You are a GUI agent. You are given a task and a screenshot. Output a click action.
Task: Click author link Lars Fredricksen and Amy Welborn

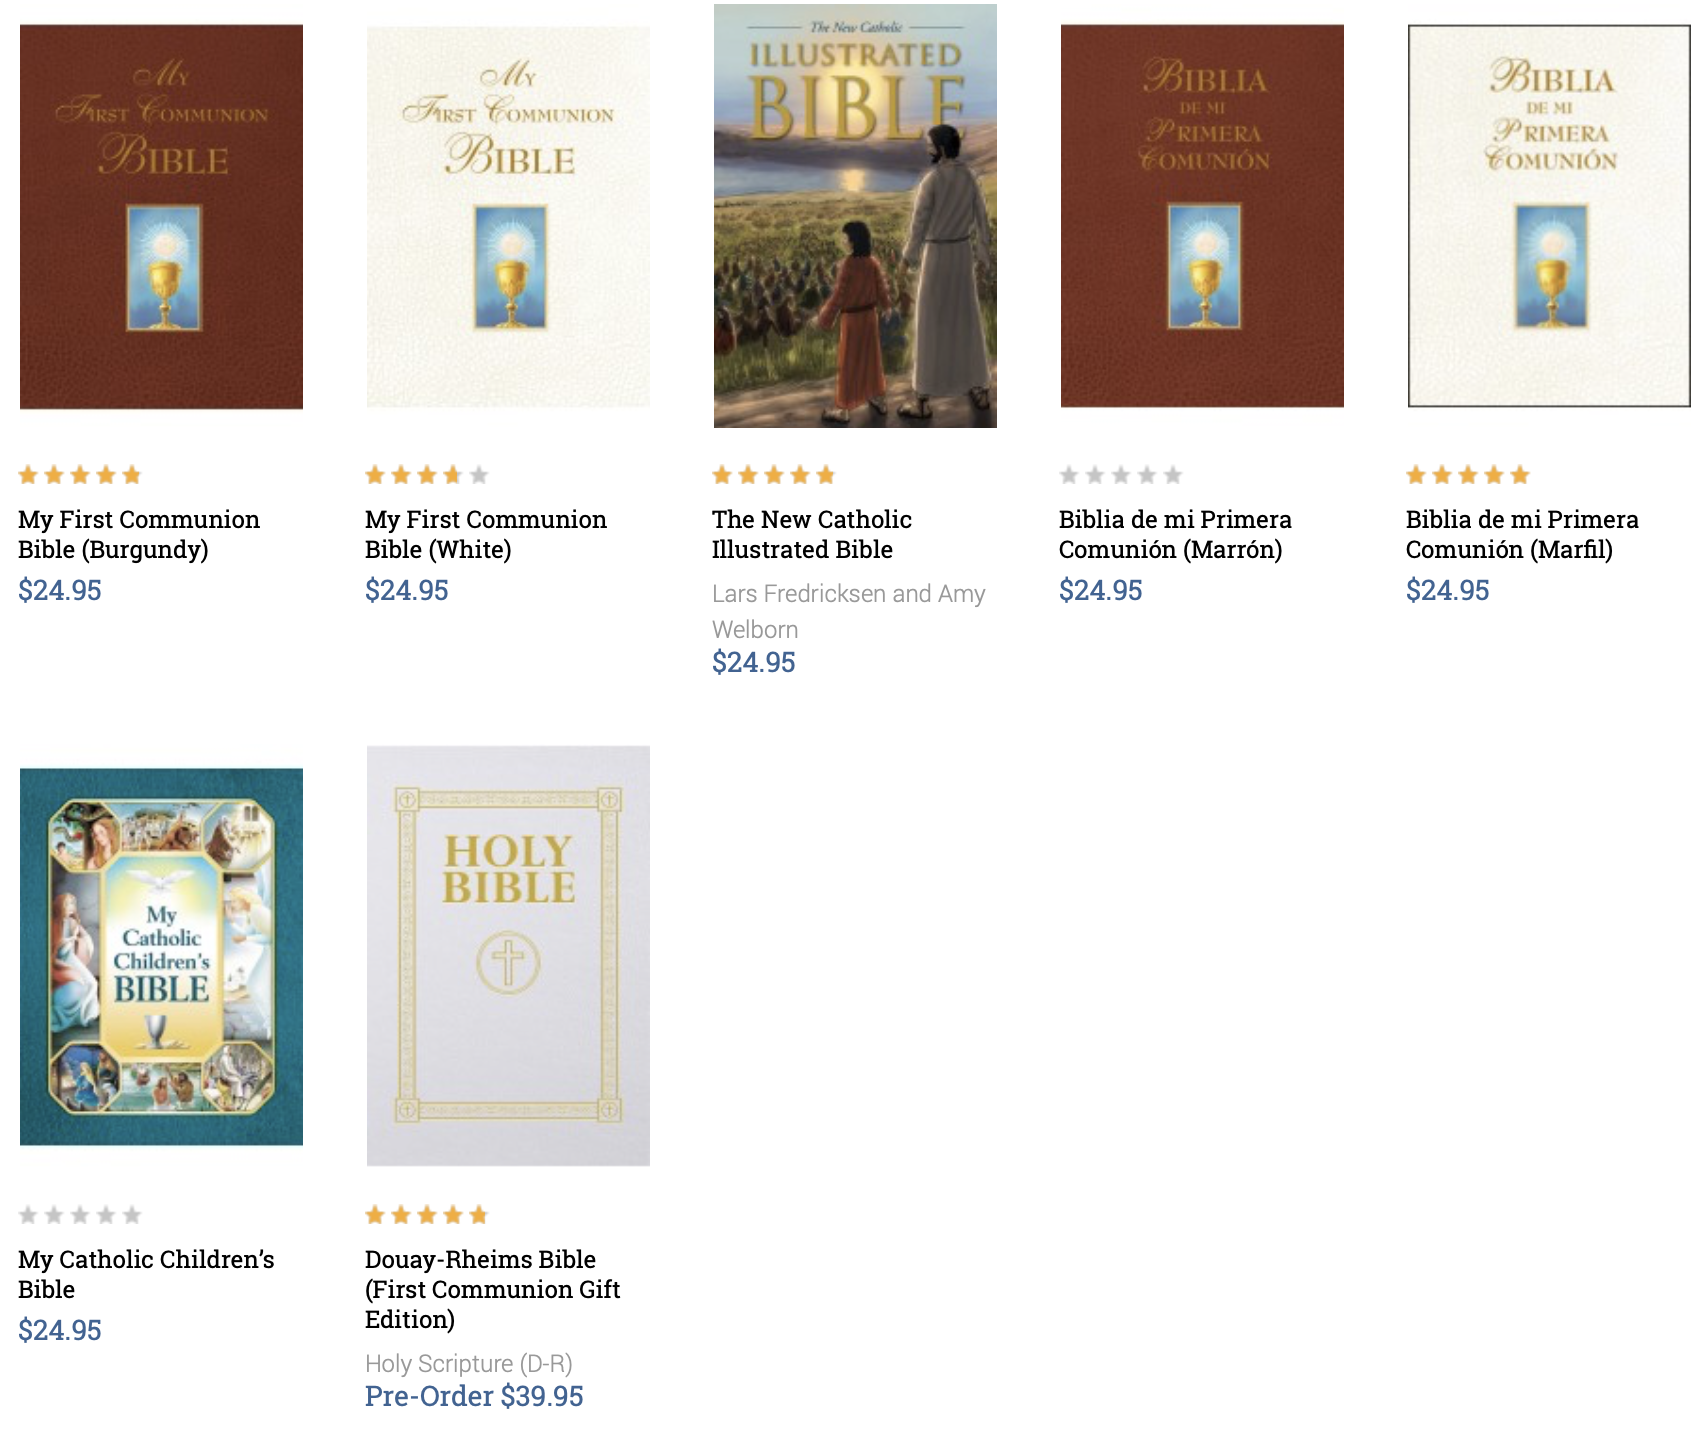click(x=848, y=611)
